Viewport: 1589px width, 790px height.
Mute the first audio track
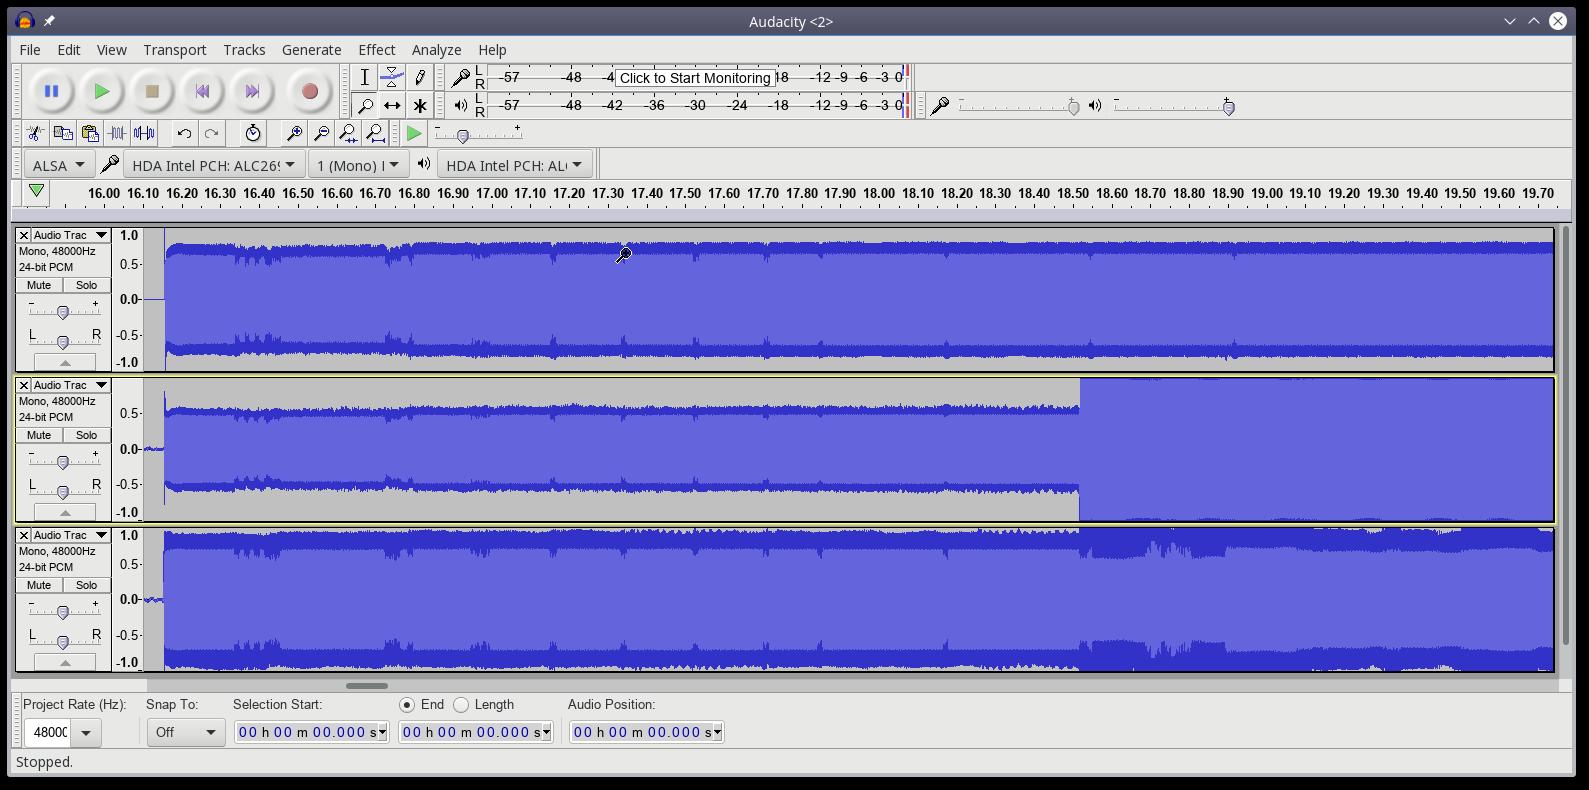coord(39,285)
